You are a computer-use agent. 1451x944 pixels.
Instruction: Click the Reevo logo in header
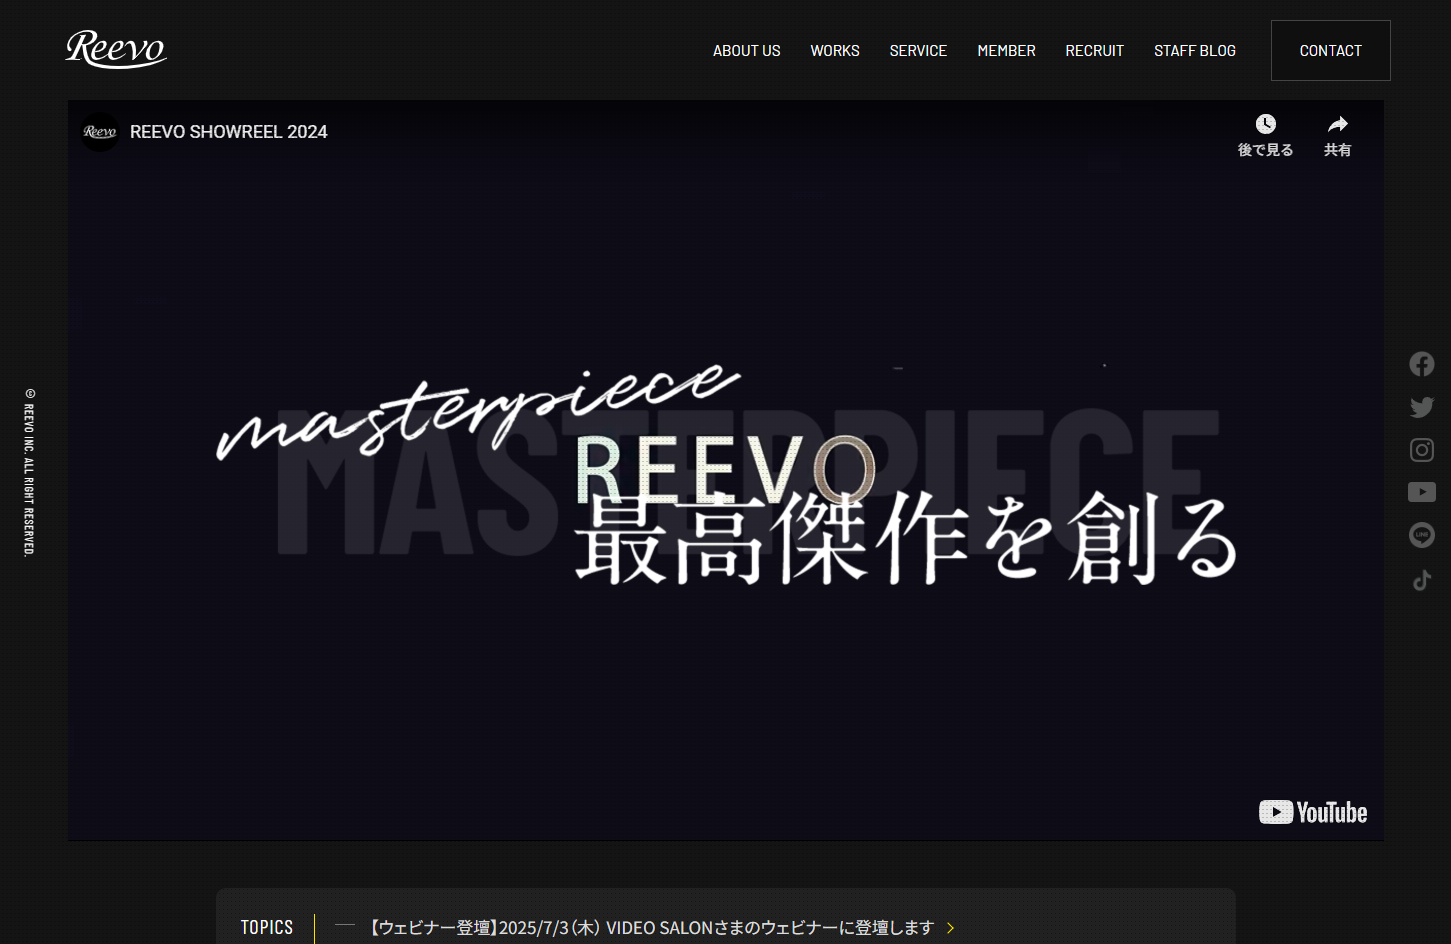click(116, 49)
